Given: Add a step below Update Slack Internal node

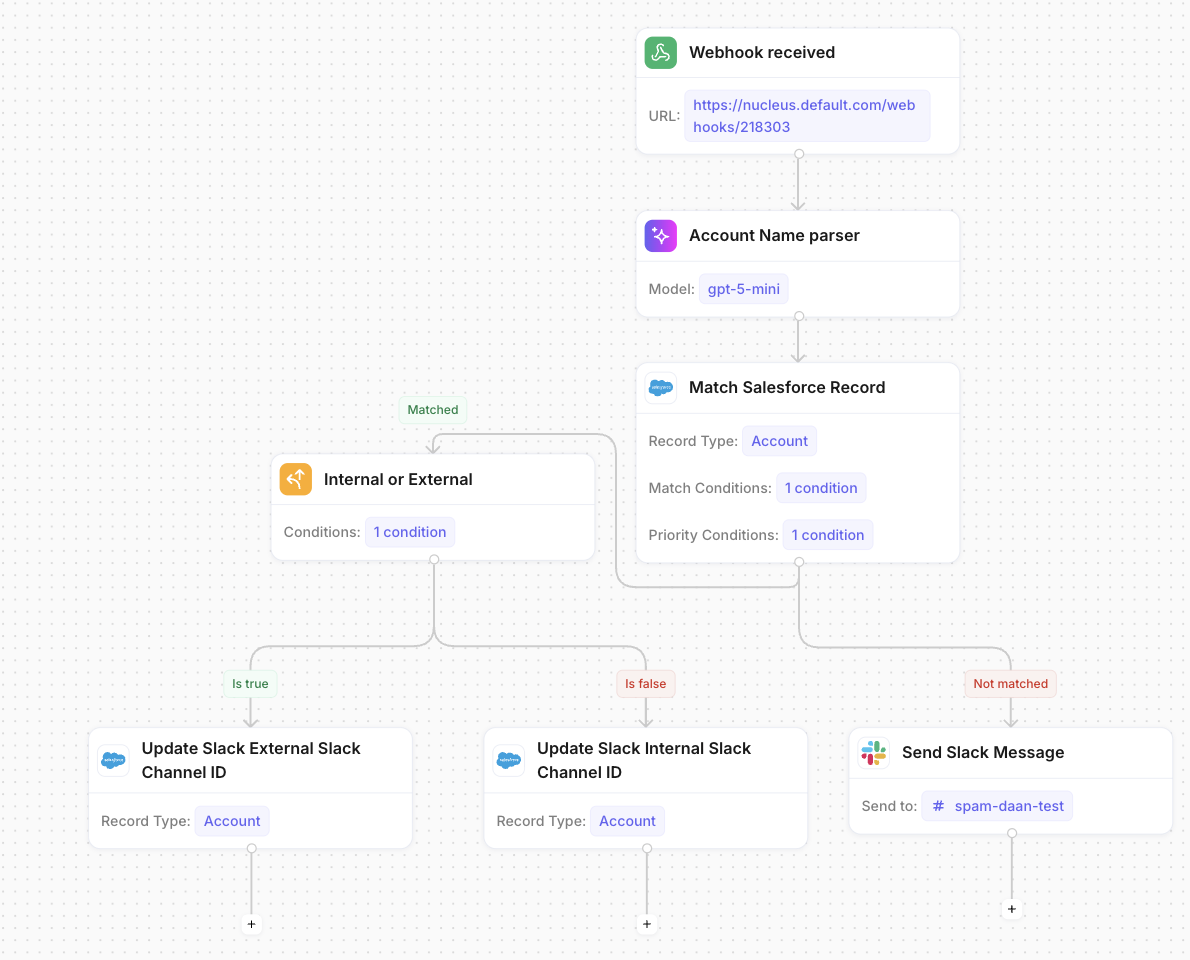Looking at the screenshot, I should coord(647,925).
